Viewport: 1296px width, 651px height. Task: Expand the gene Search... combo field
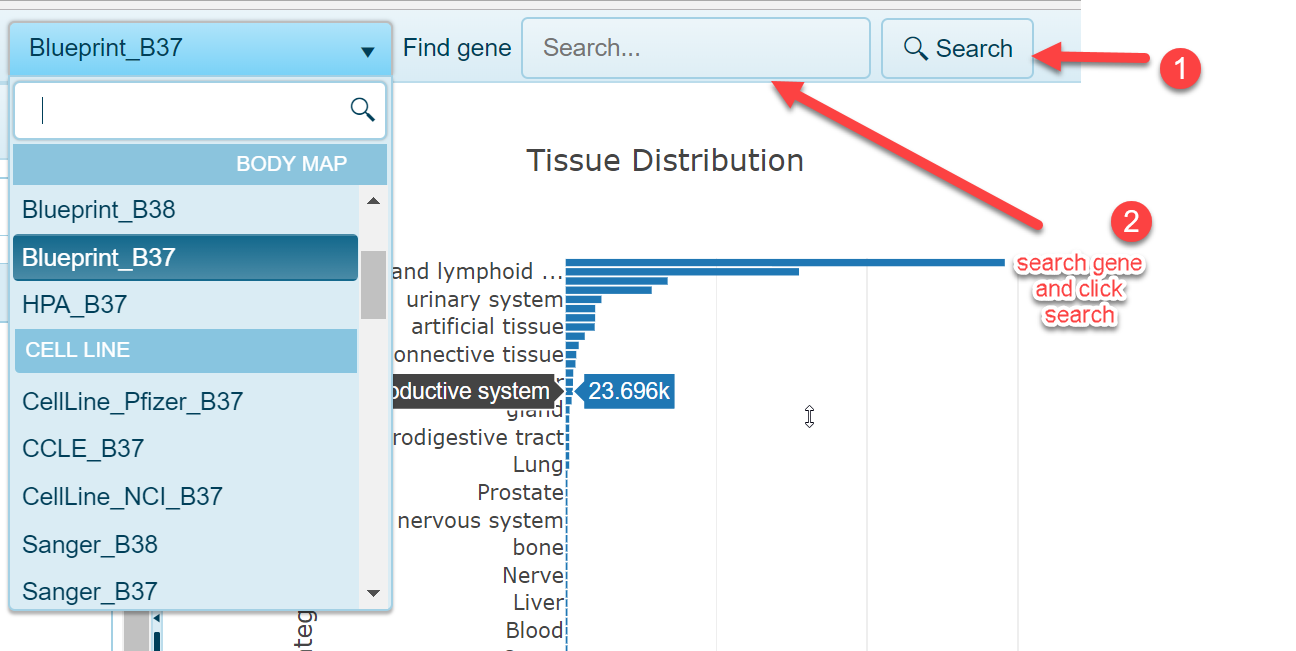[x=695, y=47]
